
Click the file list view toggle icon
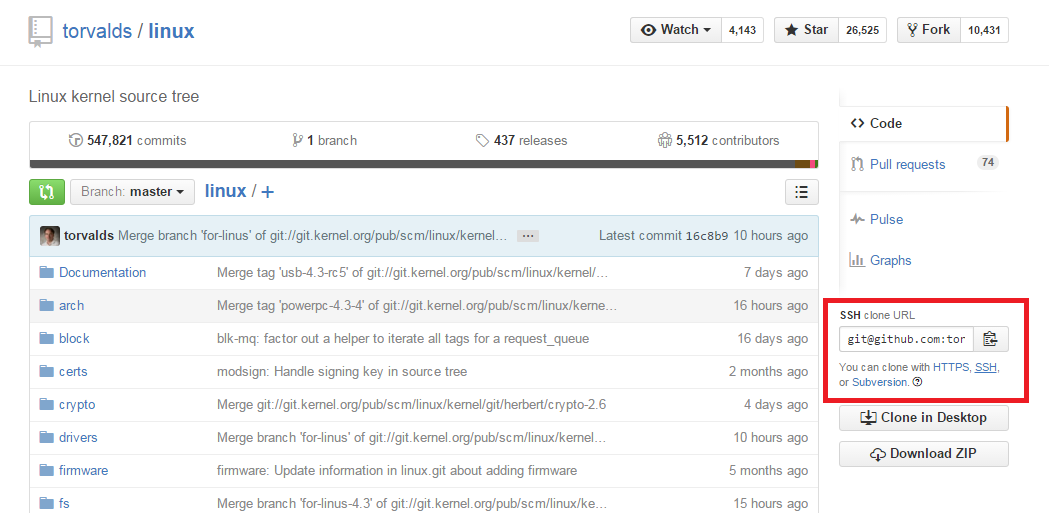coord(801,192)
